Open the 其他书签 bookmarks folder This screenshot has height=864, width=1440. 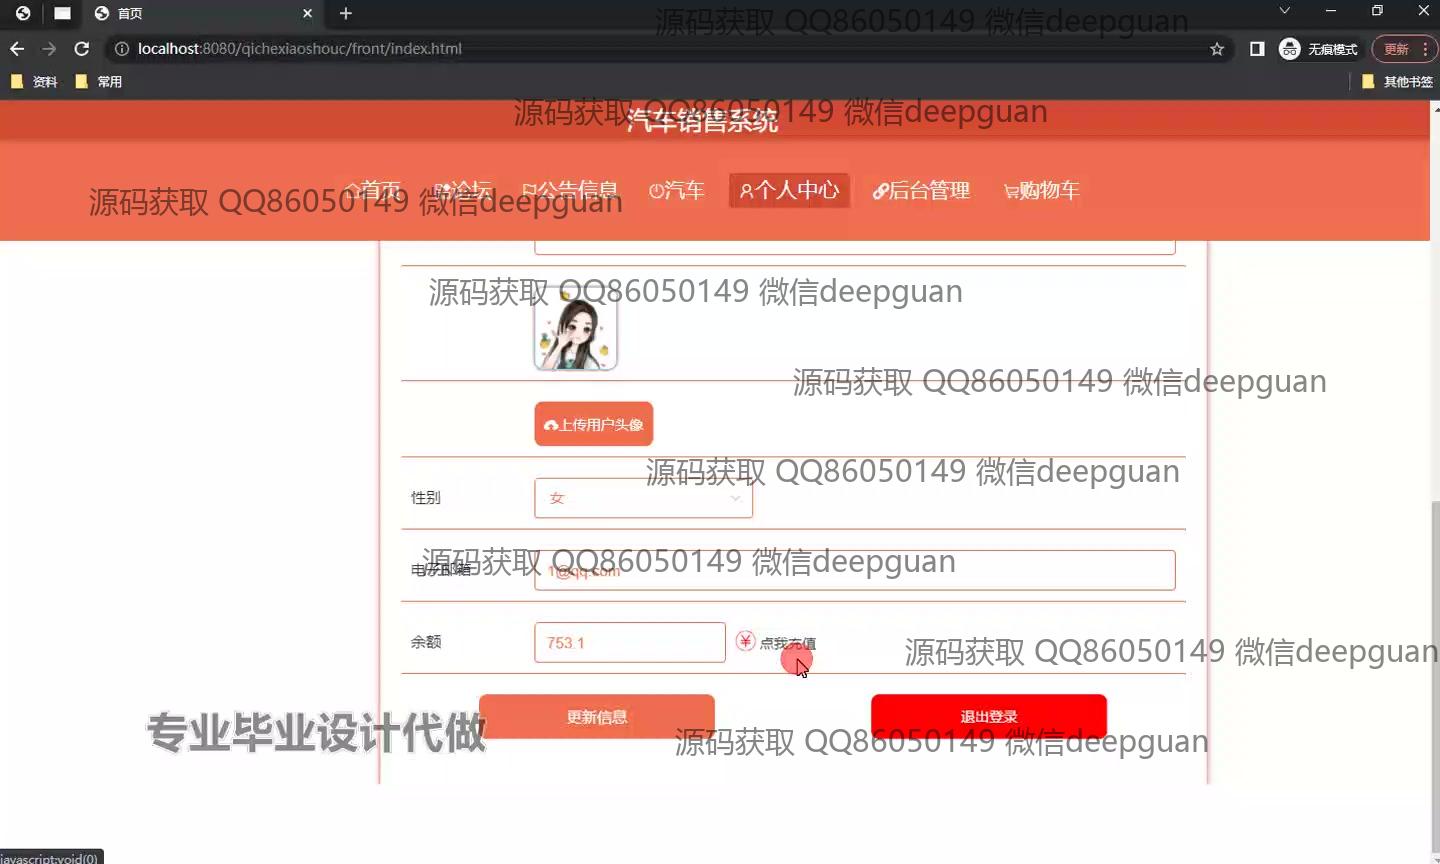click(1398, 82)
